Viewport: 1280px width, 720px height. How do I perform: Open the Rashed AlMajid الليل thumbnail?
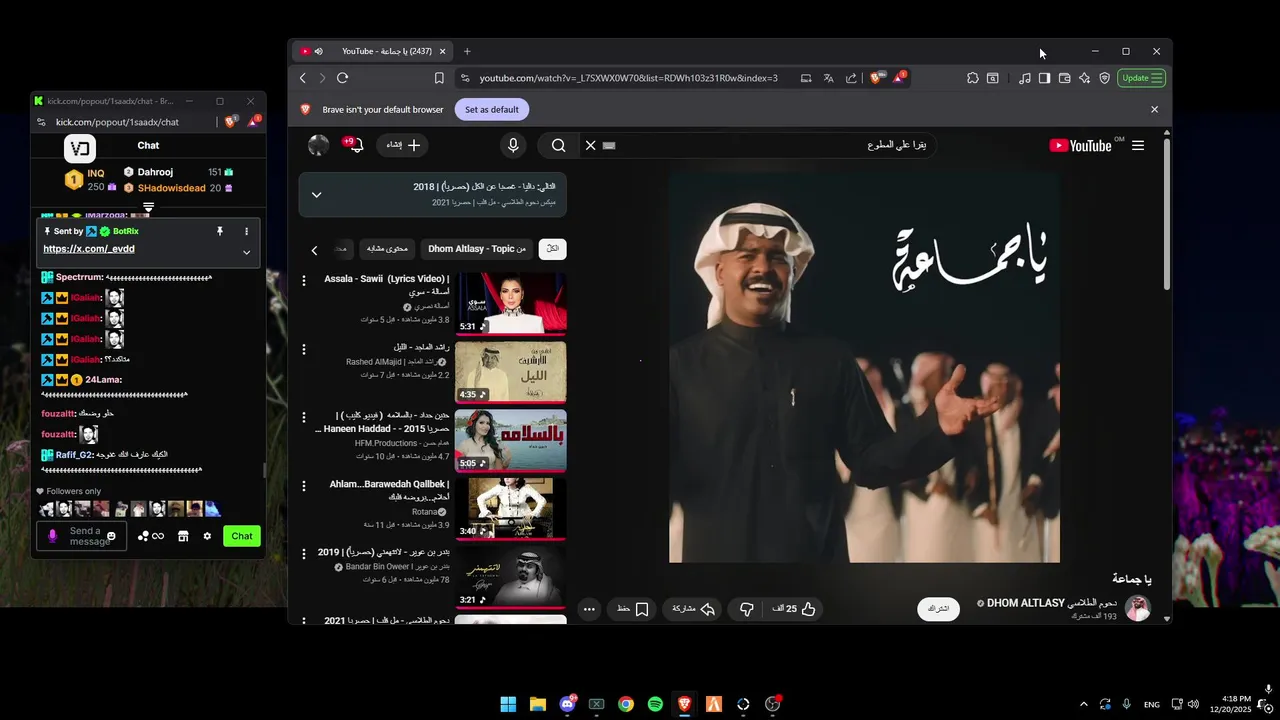coord(511,372)
